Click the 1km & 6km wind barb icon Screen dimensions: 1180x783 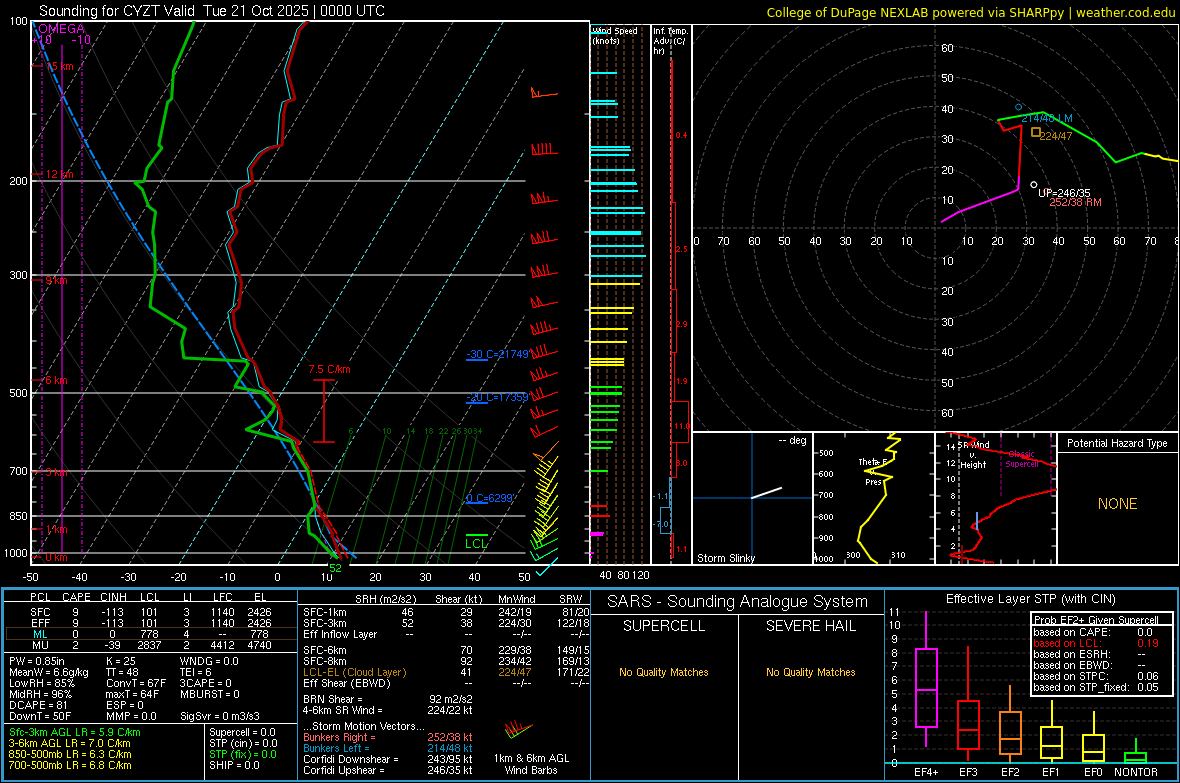519,730
